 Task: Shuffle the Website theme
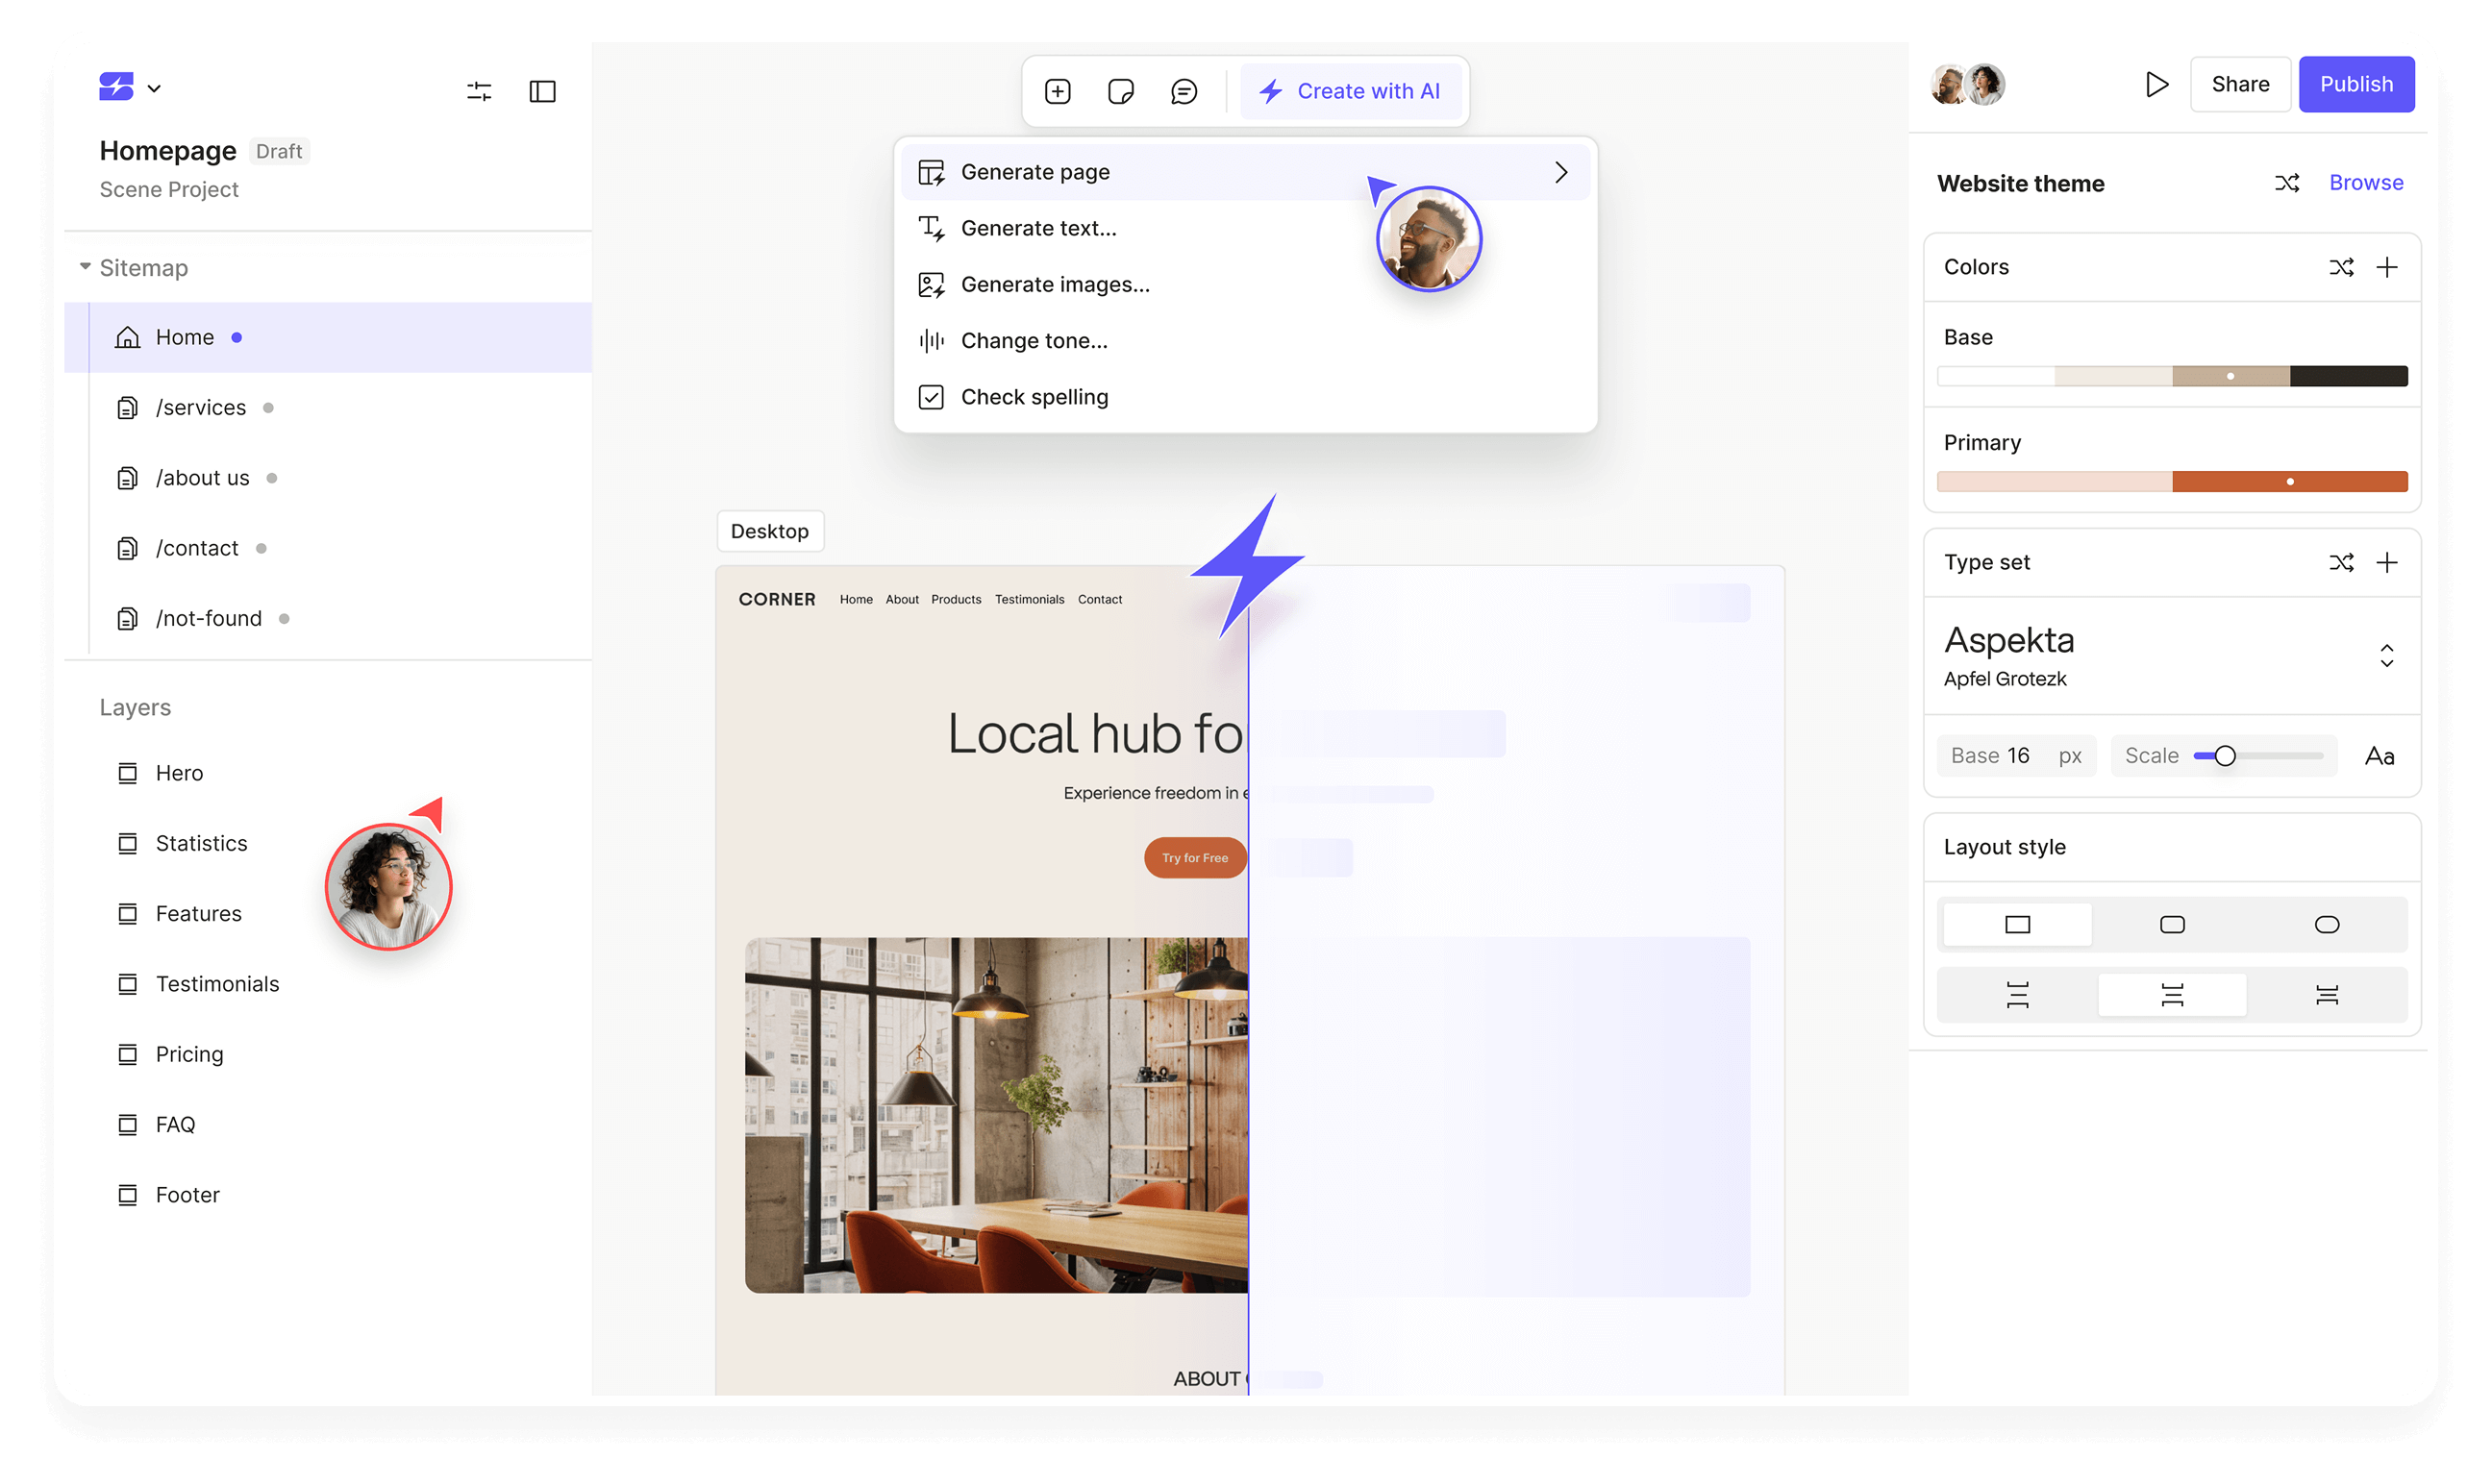click(x=2285, y=183)
